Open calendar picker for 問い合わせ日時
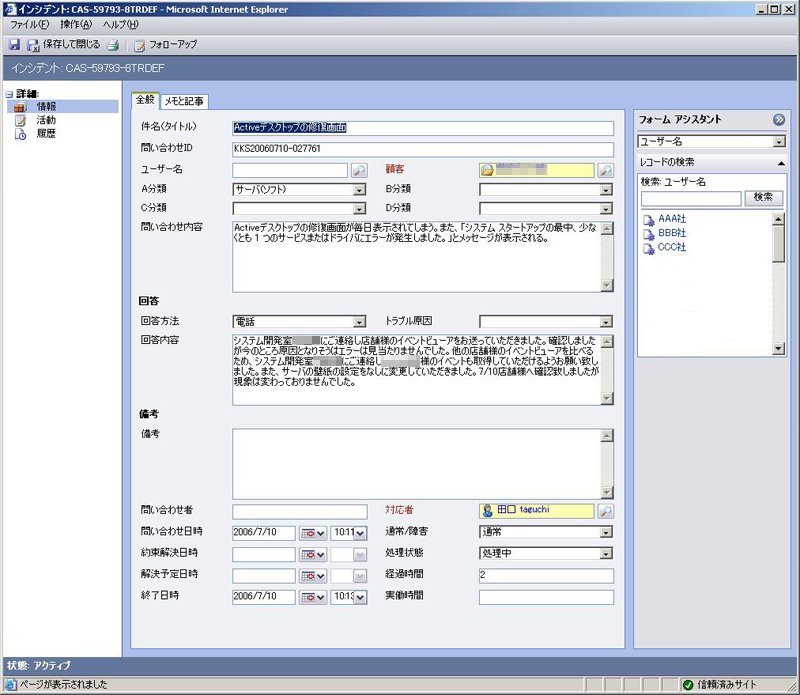The image size is (800, 695). coord(313,533)
